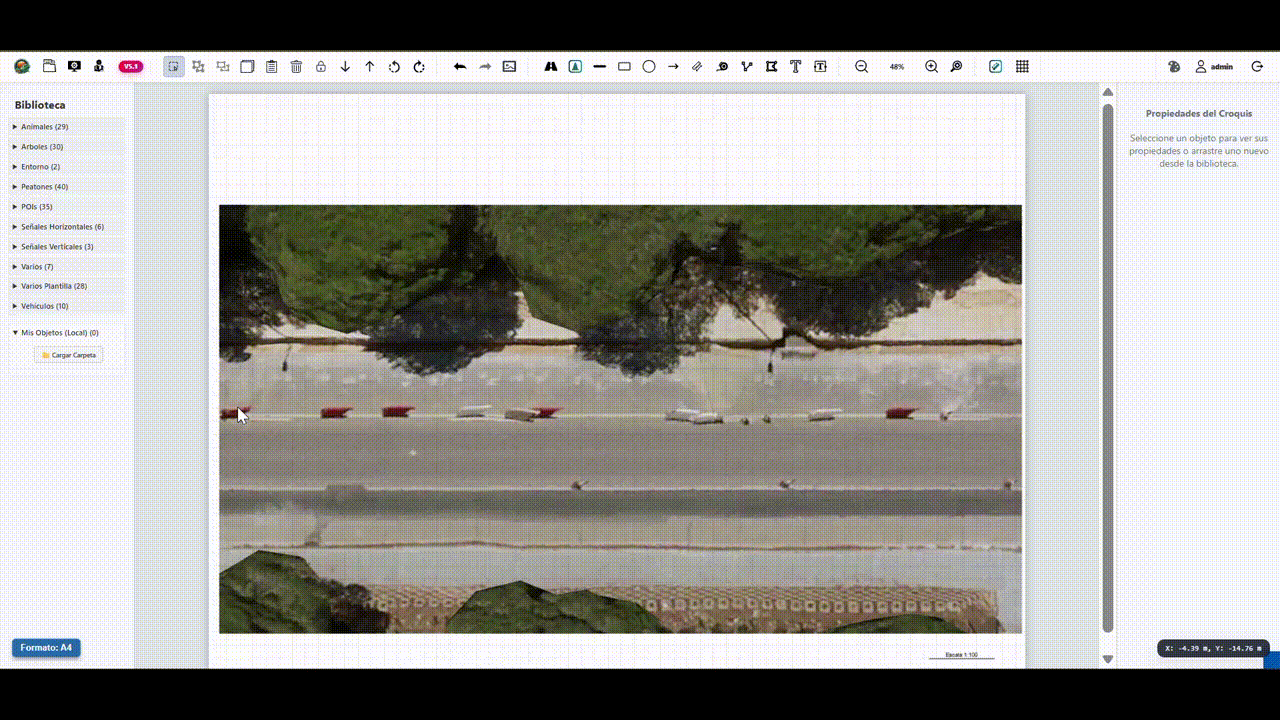Expand the Animales (29) category
The height and width of the screenshot is (720, 1280).
(45, 127)
